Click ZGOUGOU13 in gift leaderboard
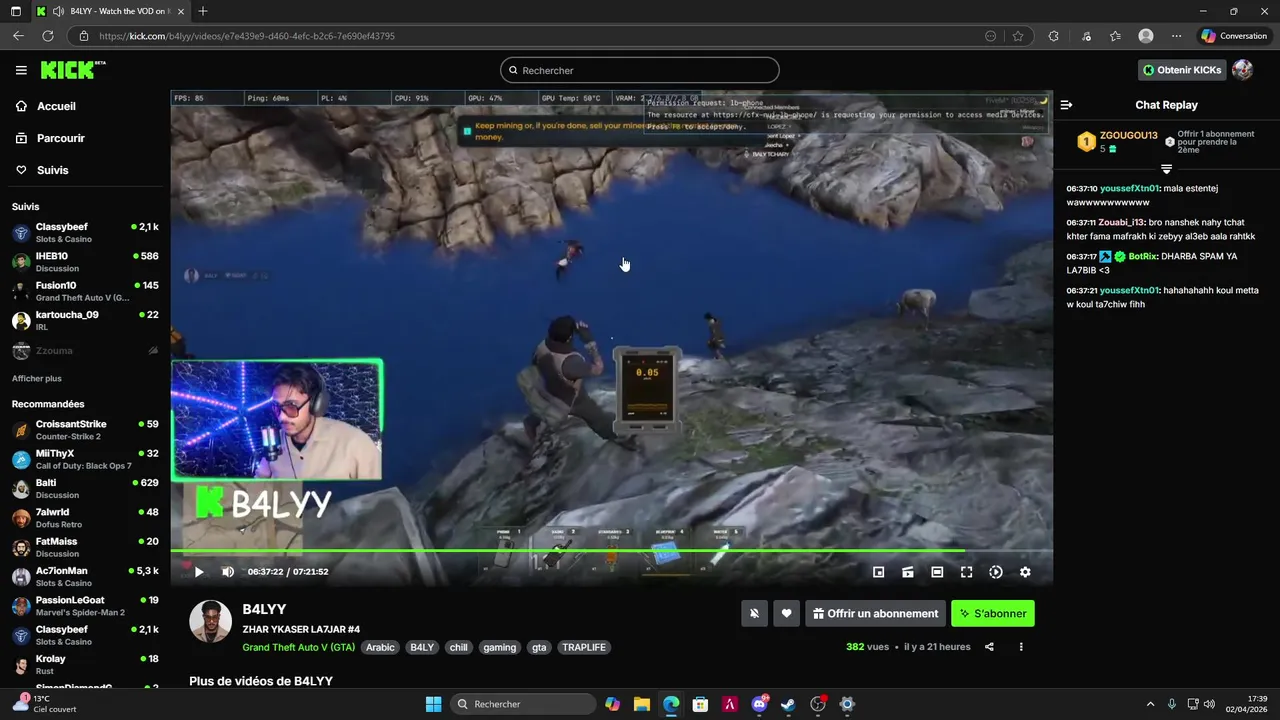The image size is (1280, 720). pyautogui.click(x=1128, y=135)
